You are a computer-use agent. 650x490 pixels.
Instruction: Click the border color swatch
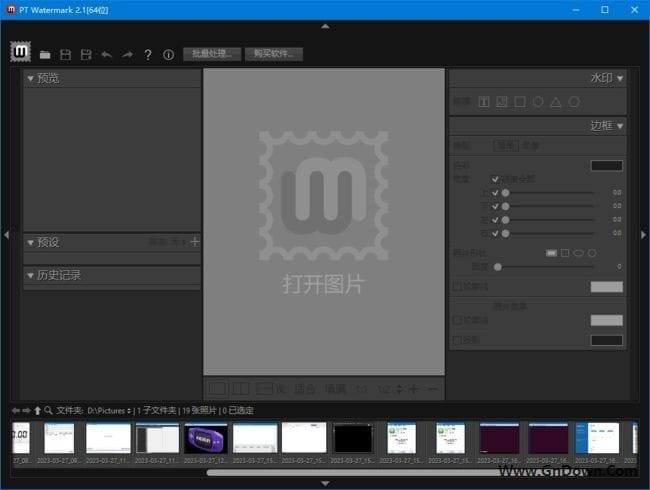[606, 166]
